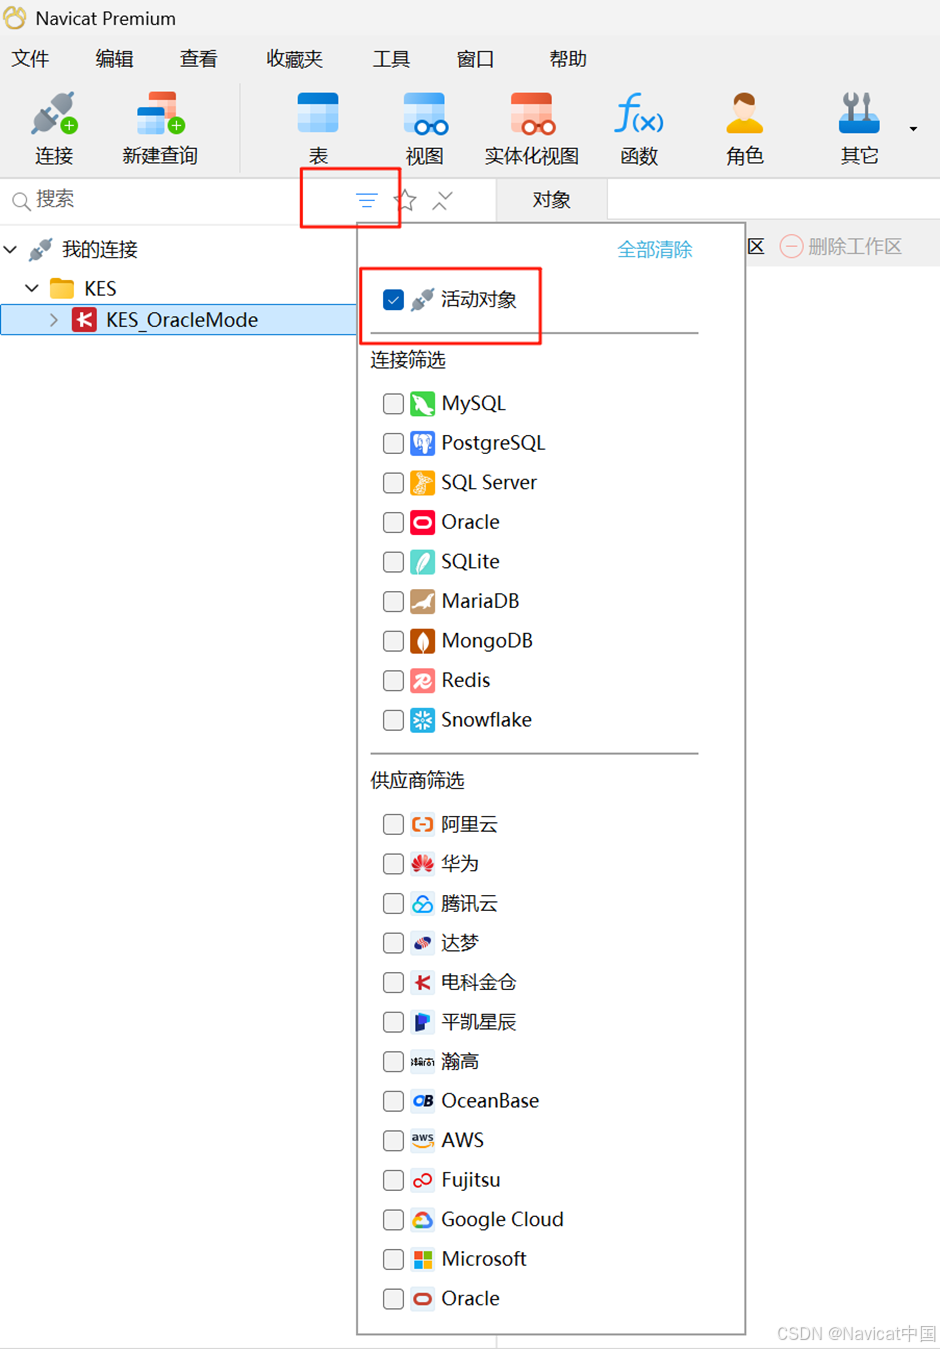Click the Redis icon

(423, 680)
